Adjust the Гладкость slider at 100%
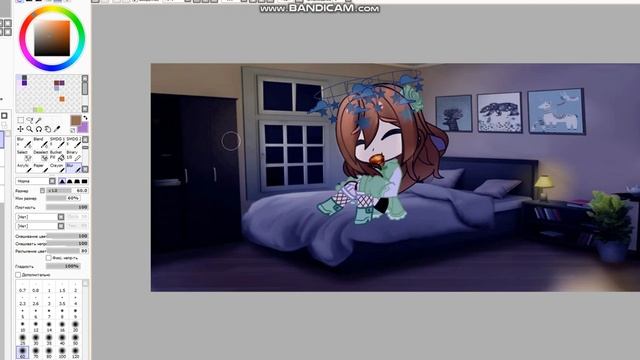This screenshot has width=640, height=360. click(x=63, y=266)
